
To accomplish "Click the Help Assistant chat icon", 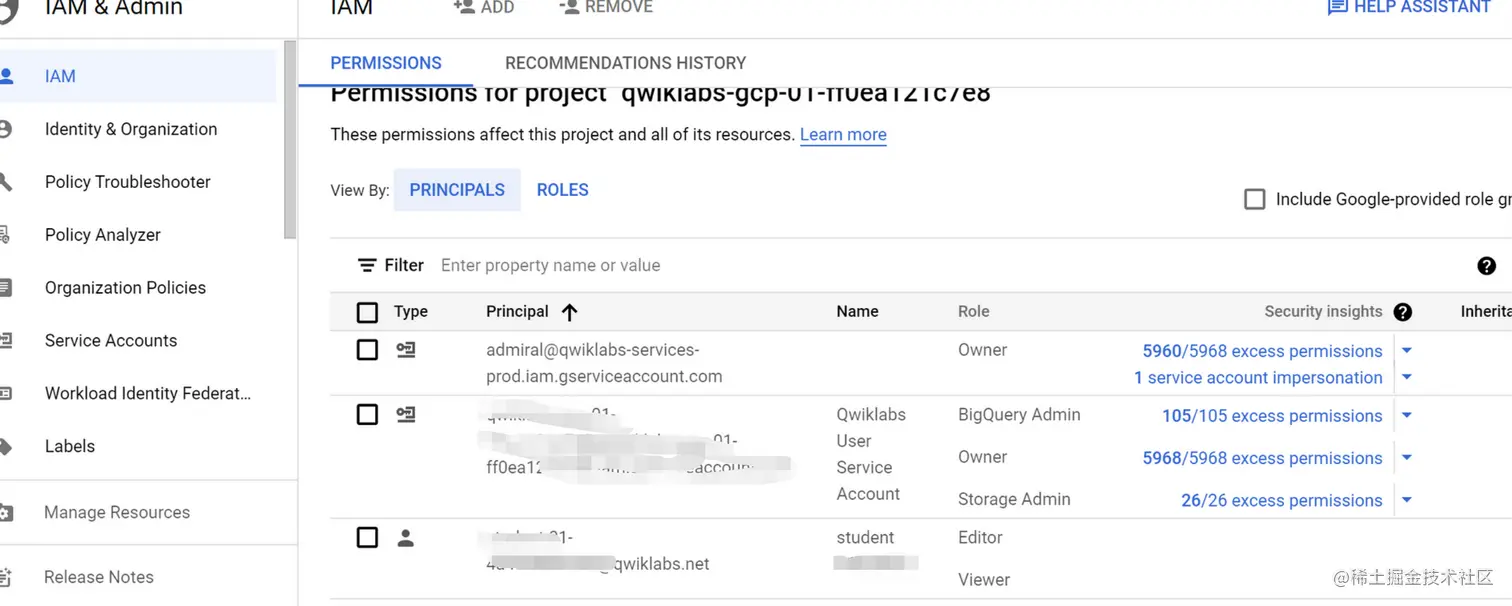I will pyautogui.click(x=1337, y=7).
